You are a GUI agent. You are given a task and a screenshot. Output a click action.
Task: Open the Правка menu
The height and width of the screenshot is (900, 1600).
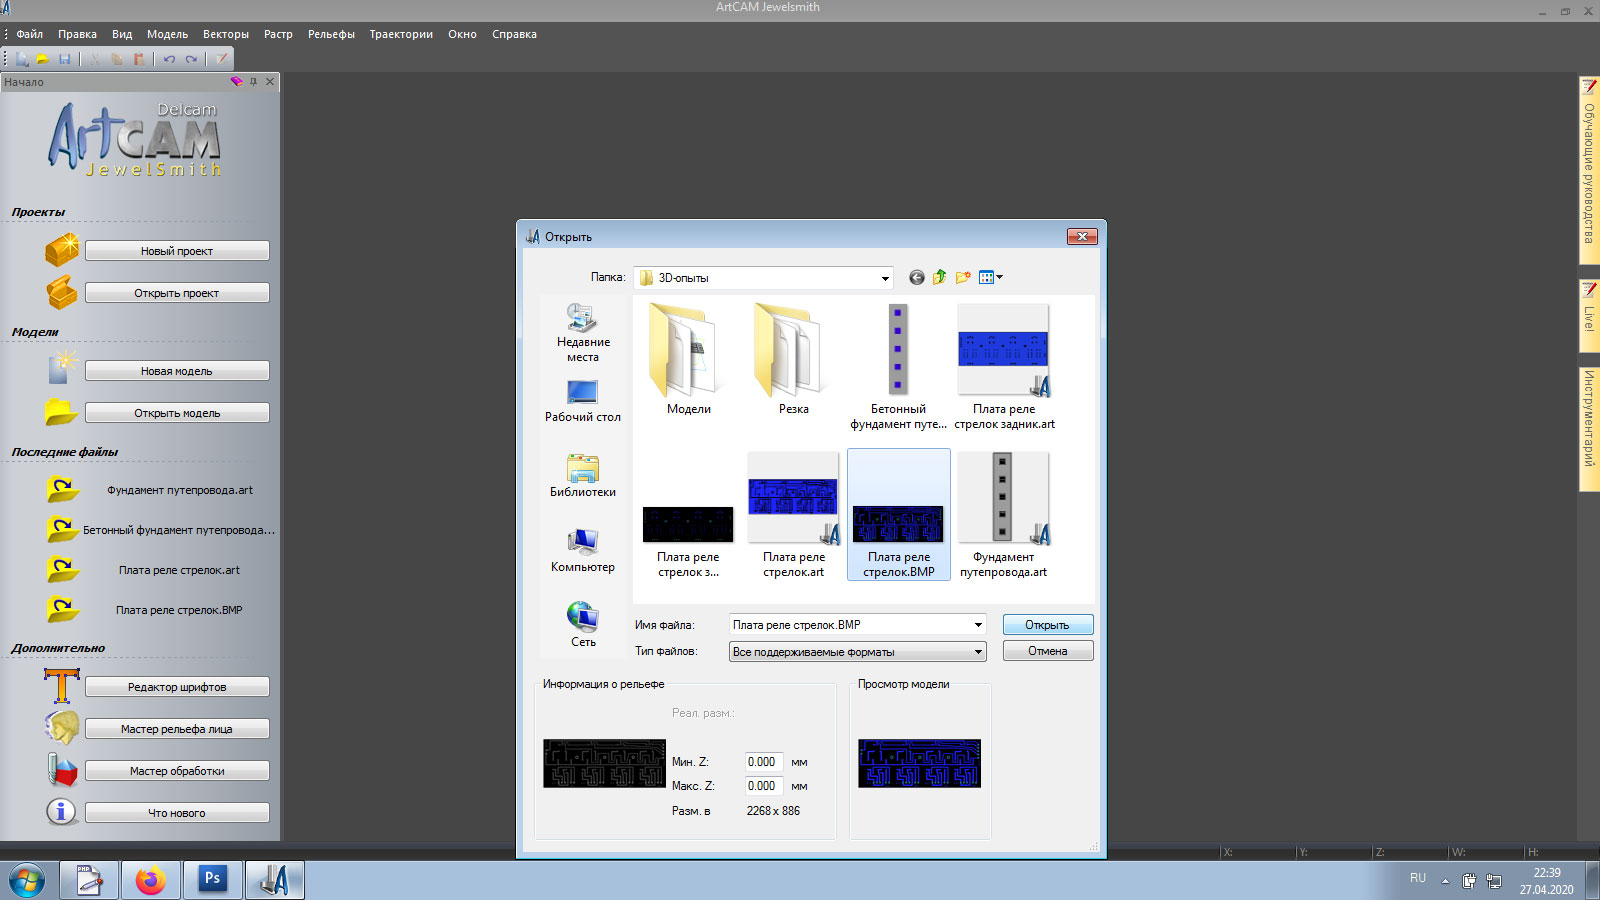(77, 34)
